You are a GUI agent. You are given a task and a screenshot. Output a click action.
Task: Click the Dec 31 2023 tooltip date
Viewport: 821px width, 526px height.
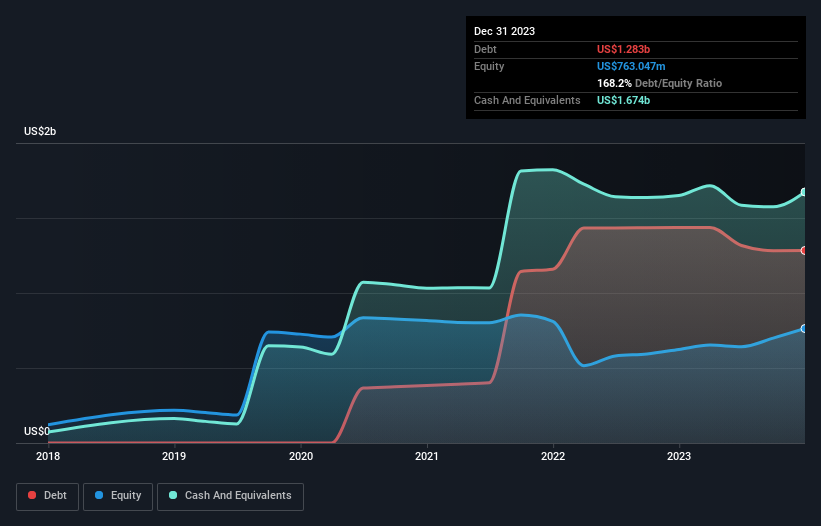click(504, 31)
